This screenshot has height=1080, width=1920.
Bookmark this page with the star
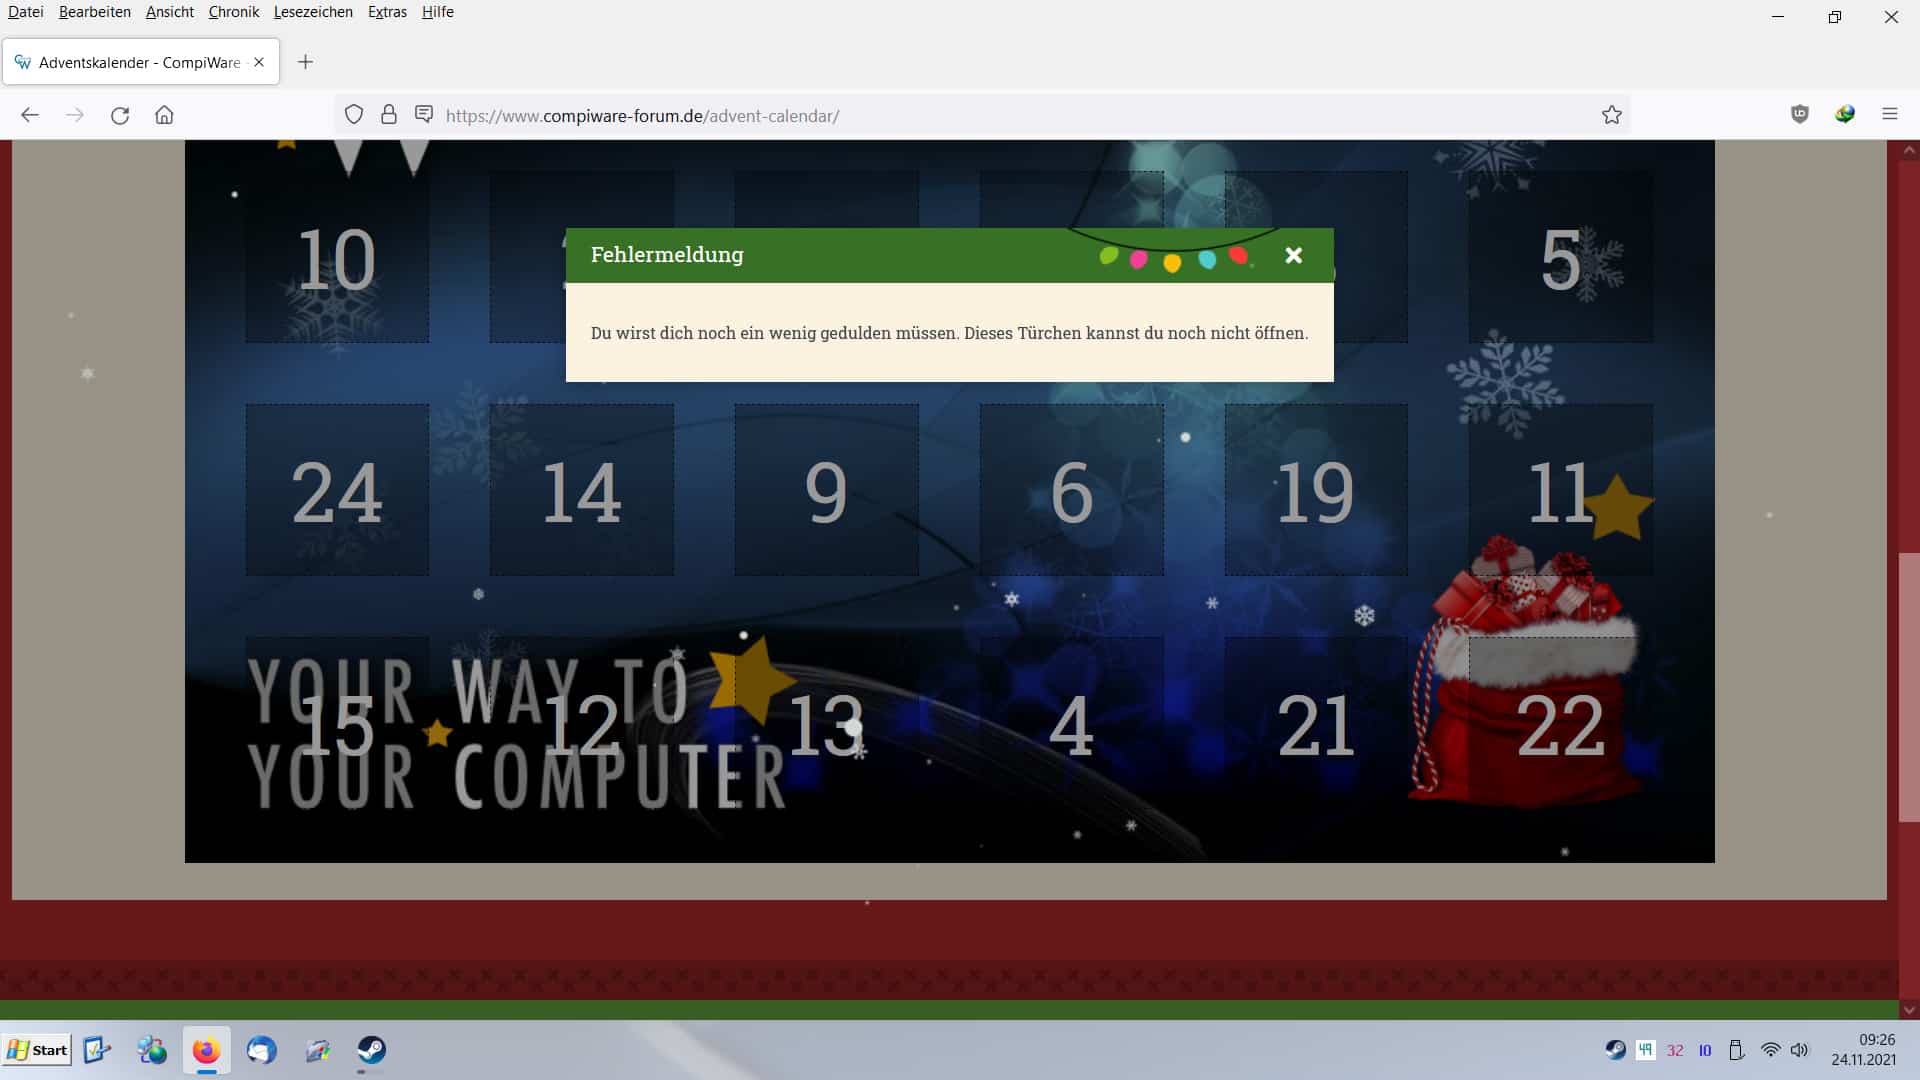tap(1611, 115)
